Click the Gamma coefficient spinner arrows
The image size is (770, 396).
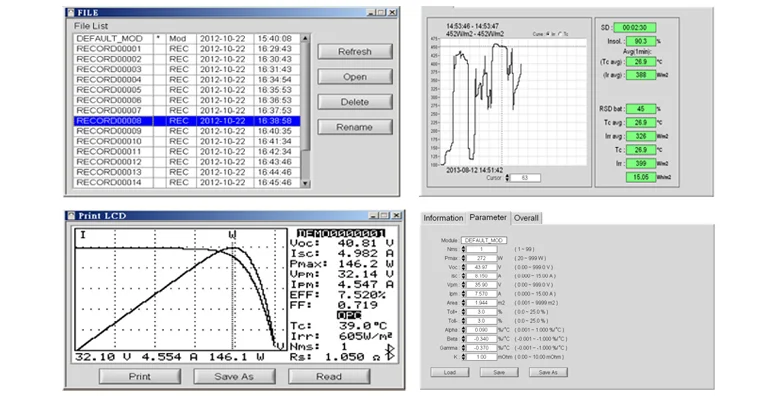coord(463,348)
